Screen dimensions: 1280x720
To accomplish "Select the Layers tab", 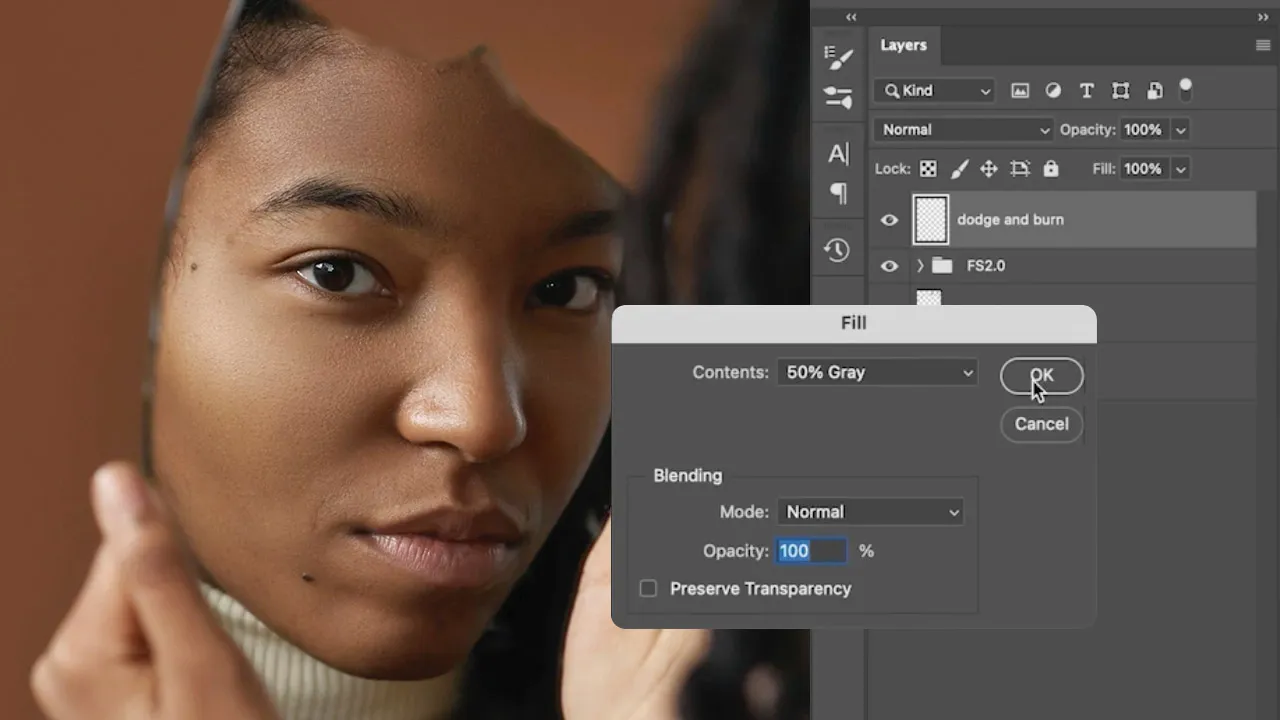I will (903, 45).
